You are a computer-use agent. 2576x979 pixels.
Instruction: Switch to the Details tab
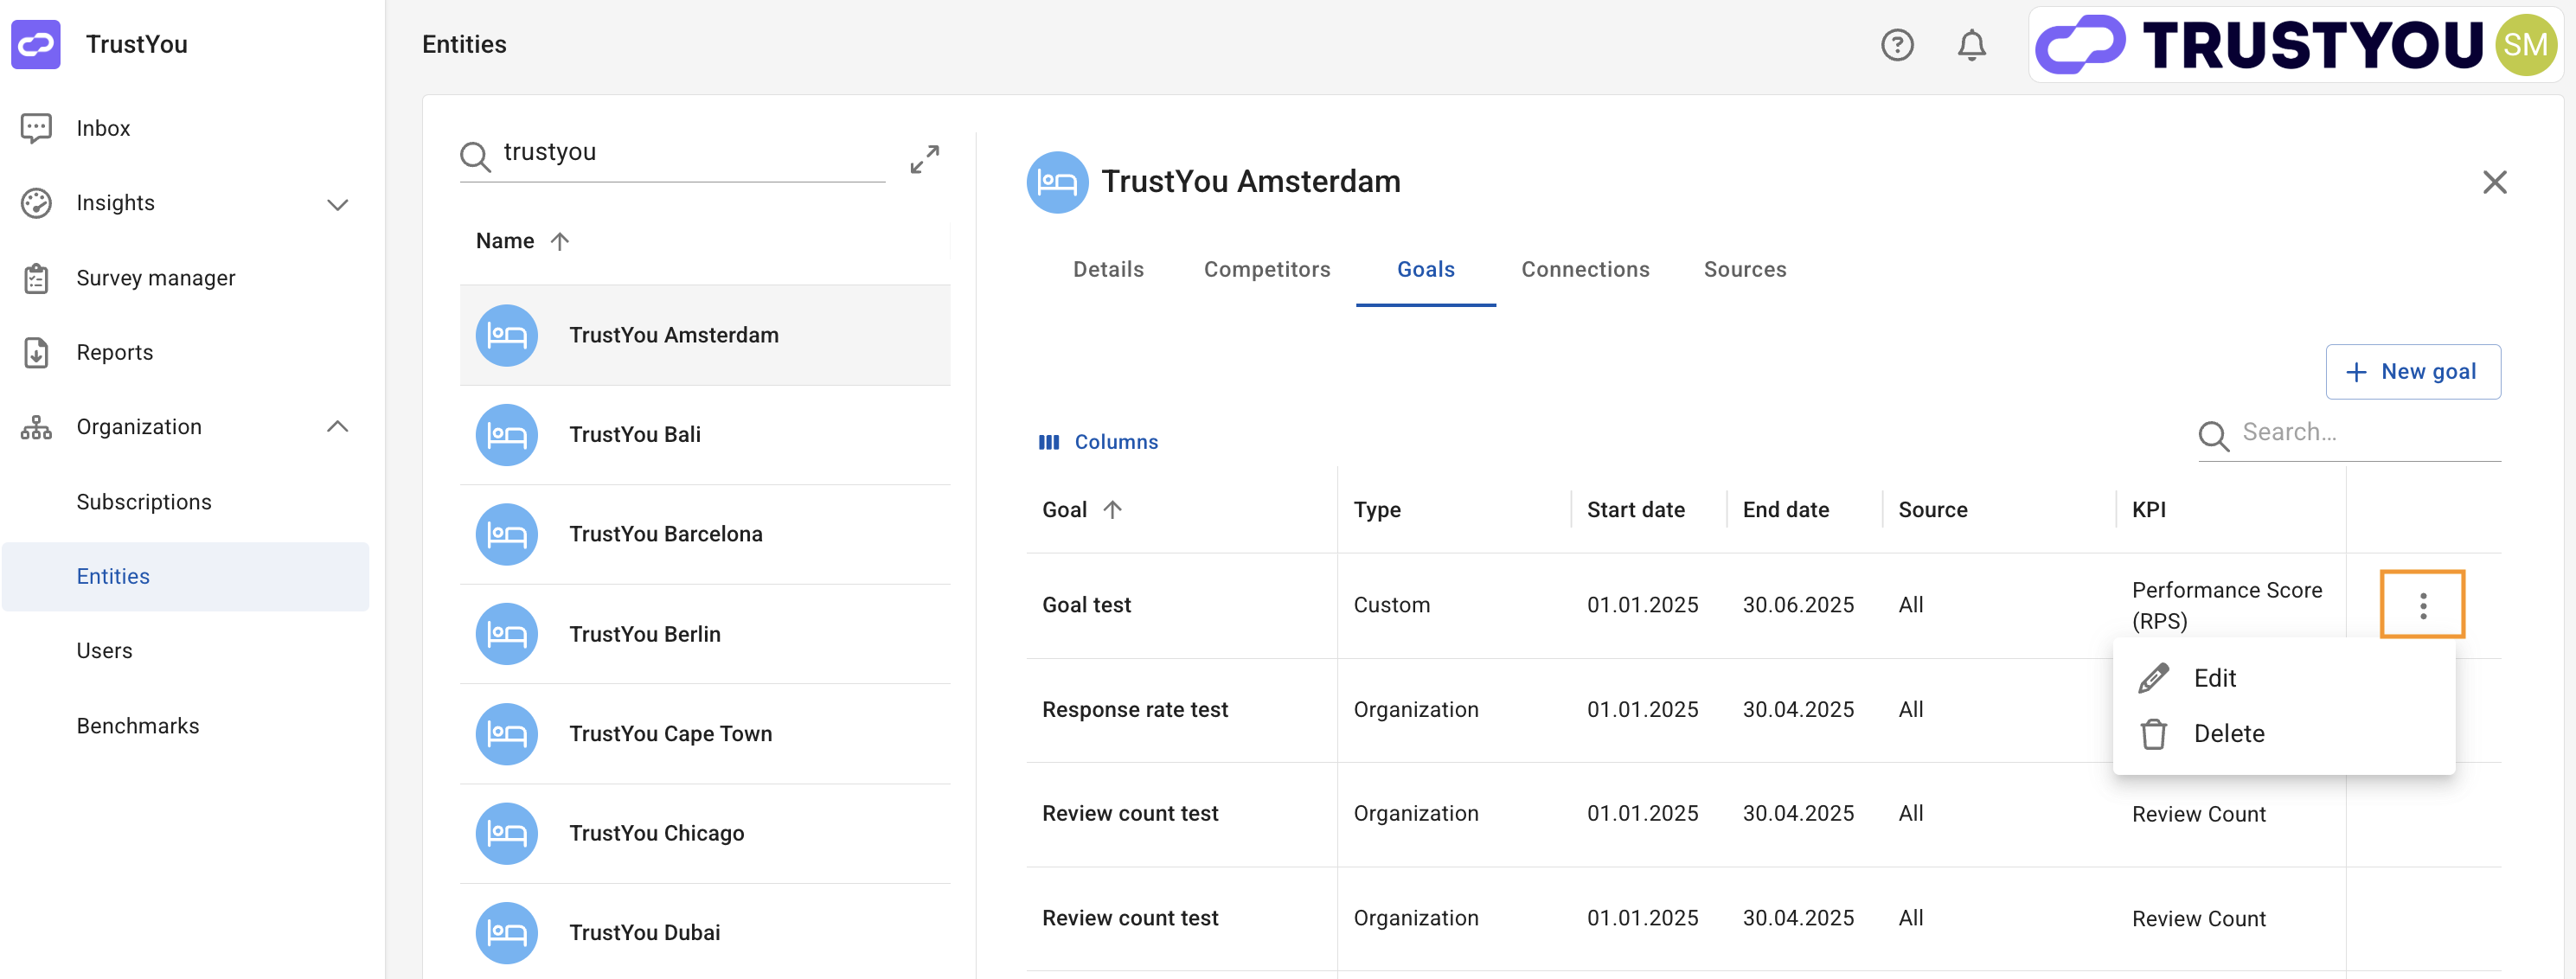point(1108,269)
